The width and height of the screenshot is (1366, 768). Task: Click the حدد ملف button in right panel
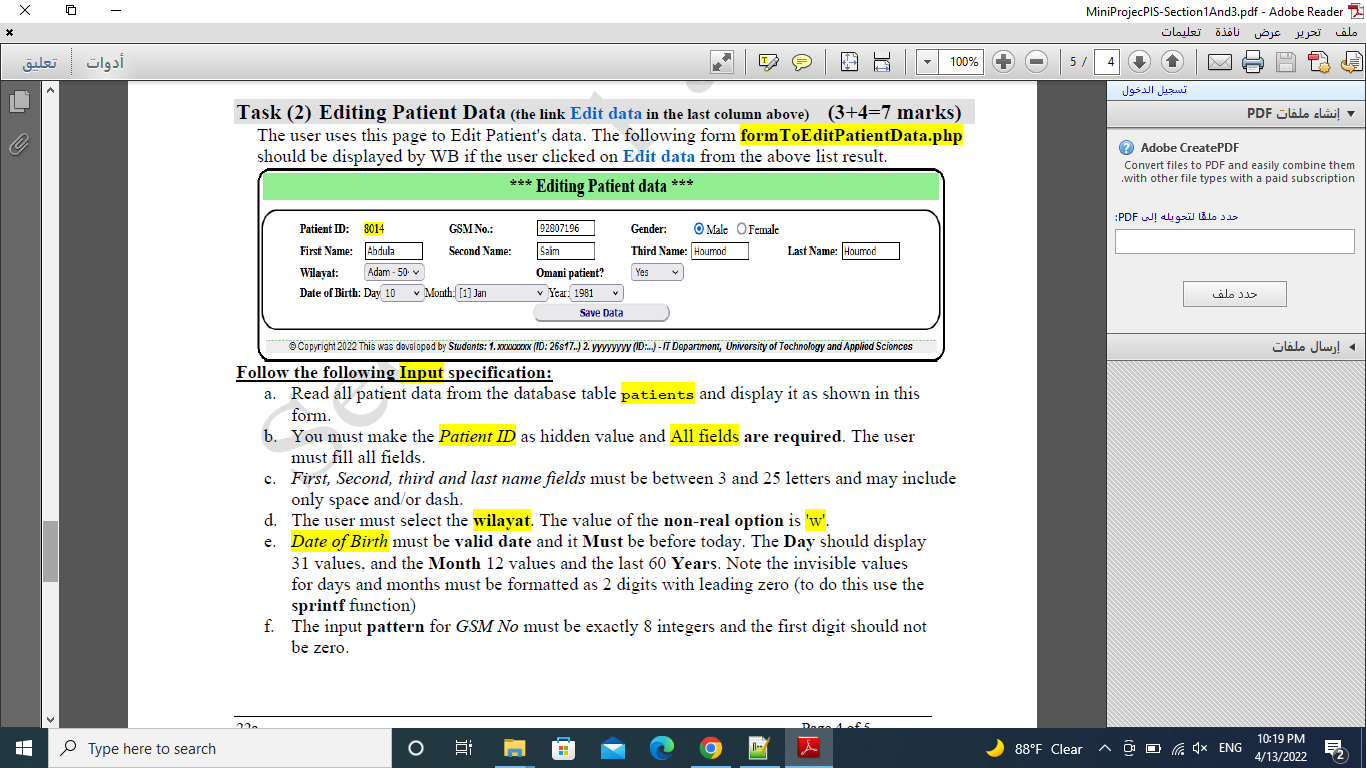pyautogui.click(x=1236, y=293)
